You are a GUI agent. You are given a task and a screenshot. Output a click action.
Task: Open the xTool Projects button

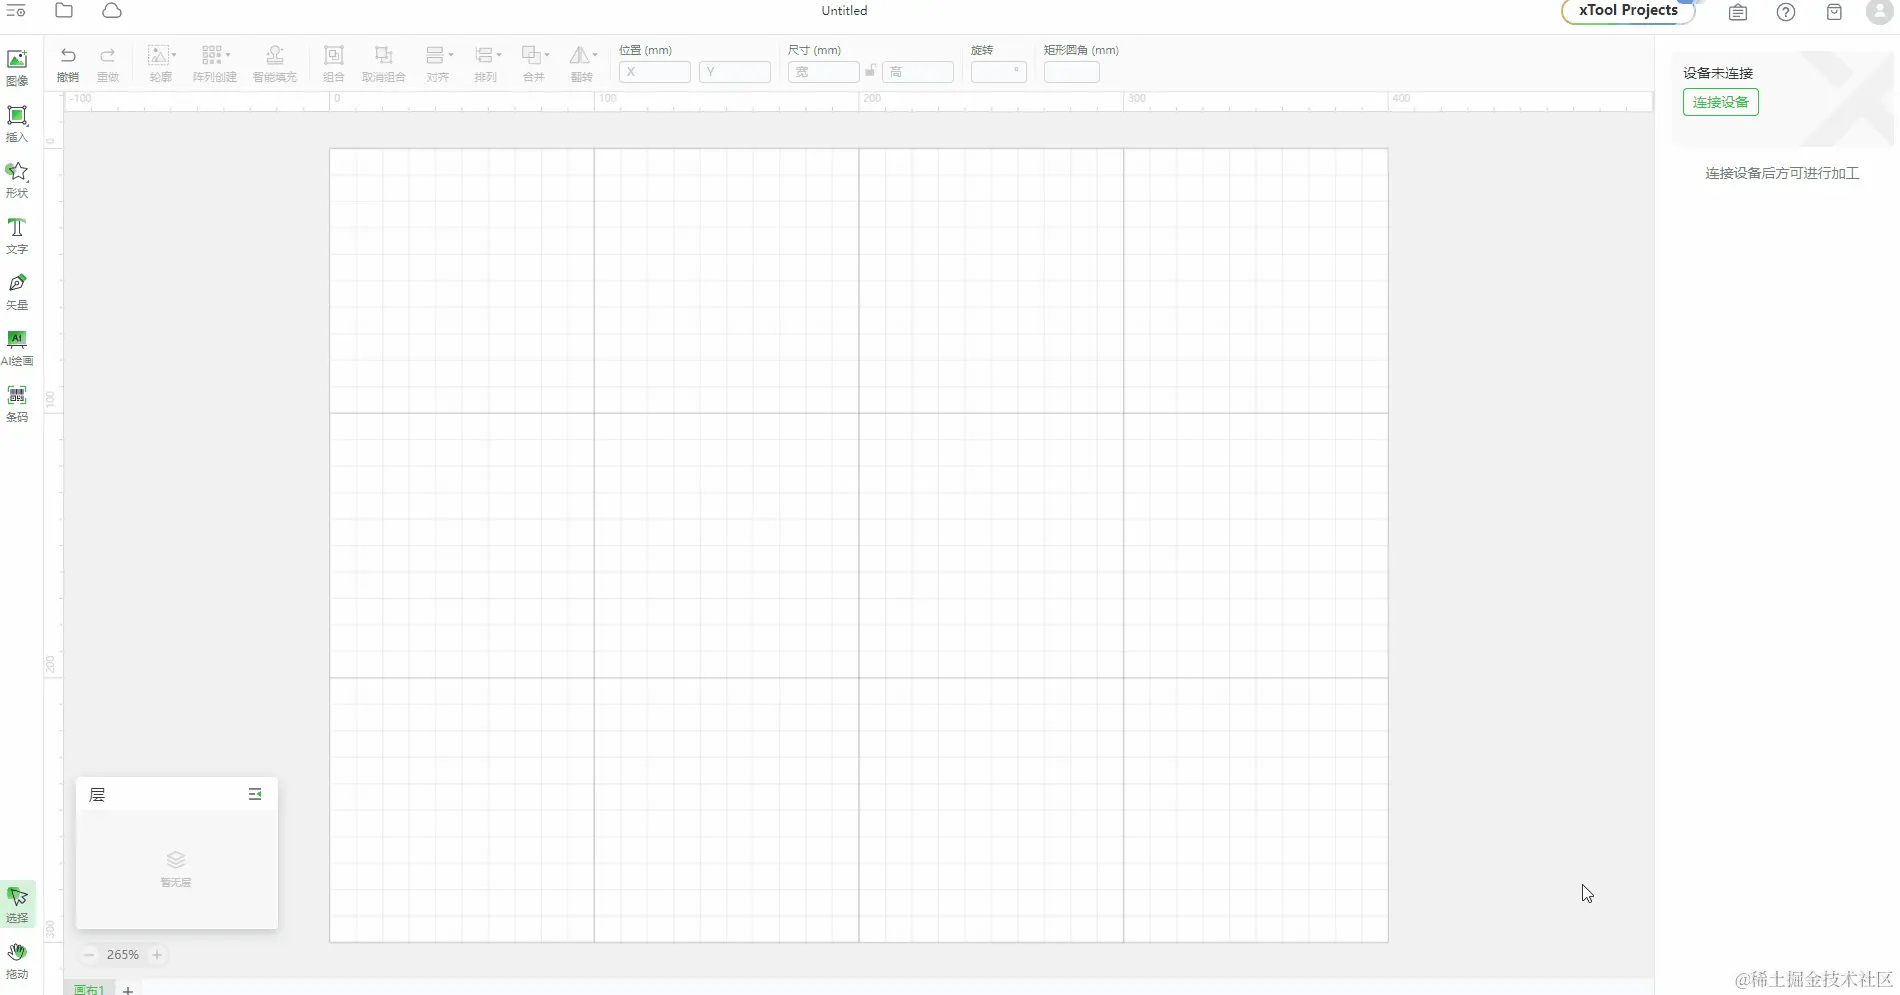[x=1628, y=11]
